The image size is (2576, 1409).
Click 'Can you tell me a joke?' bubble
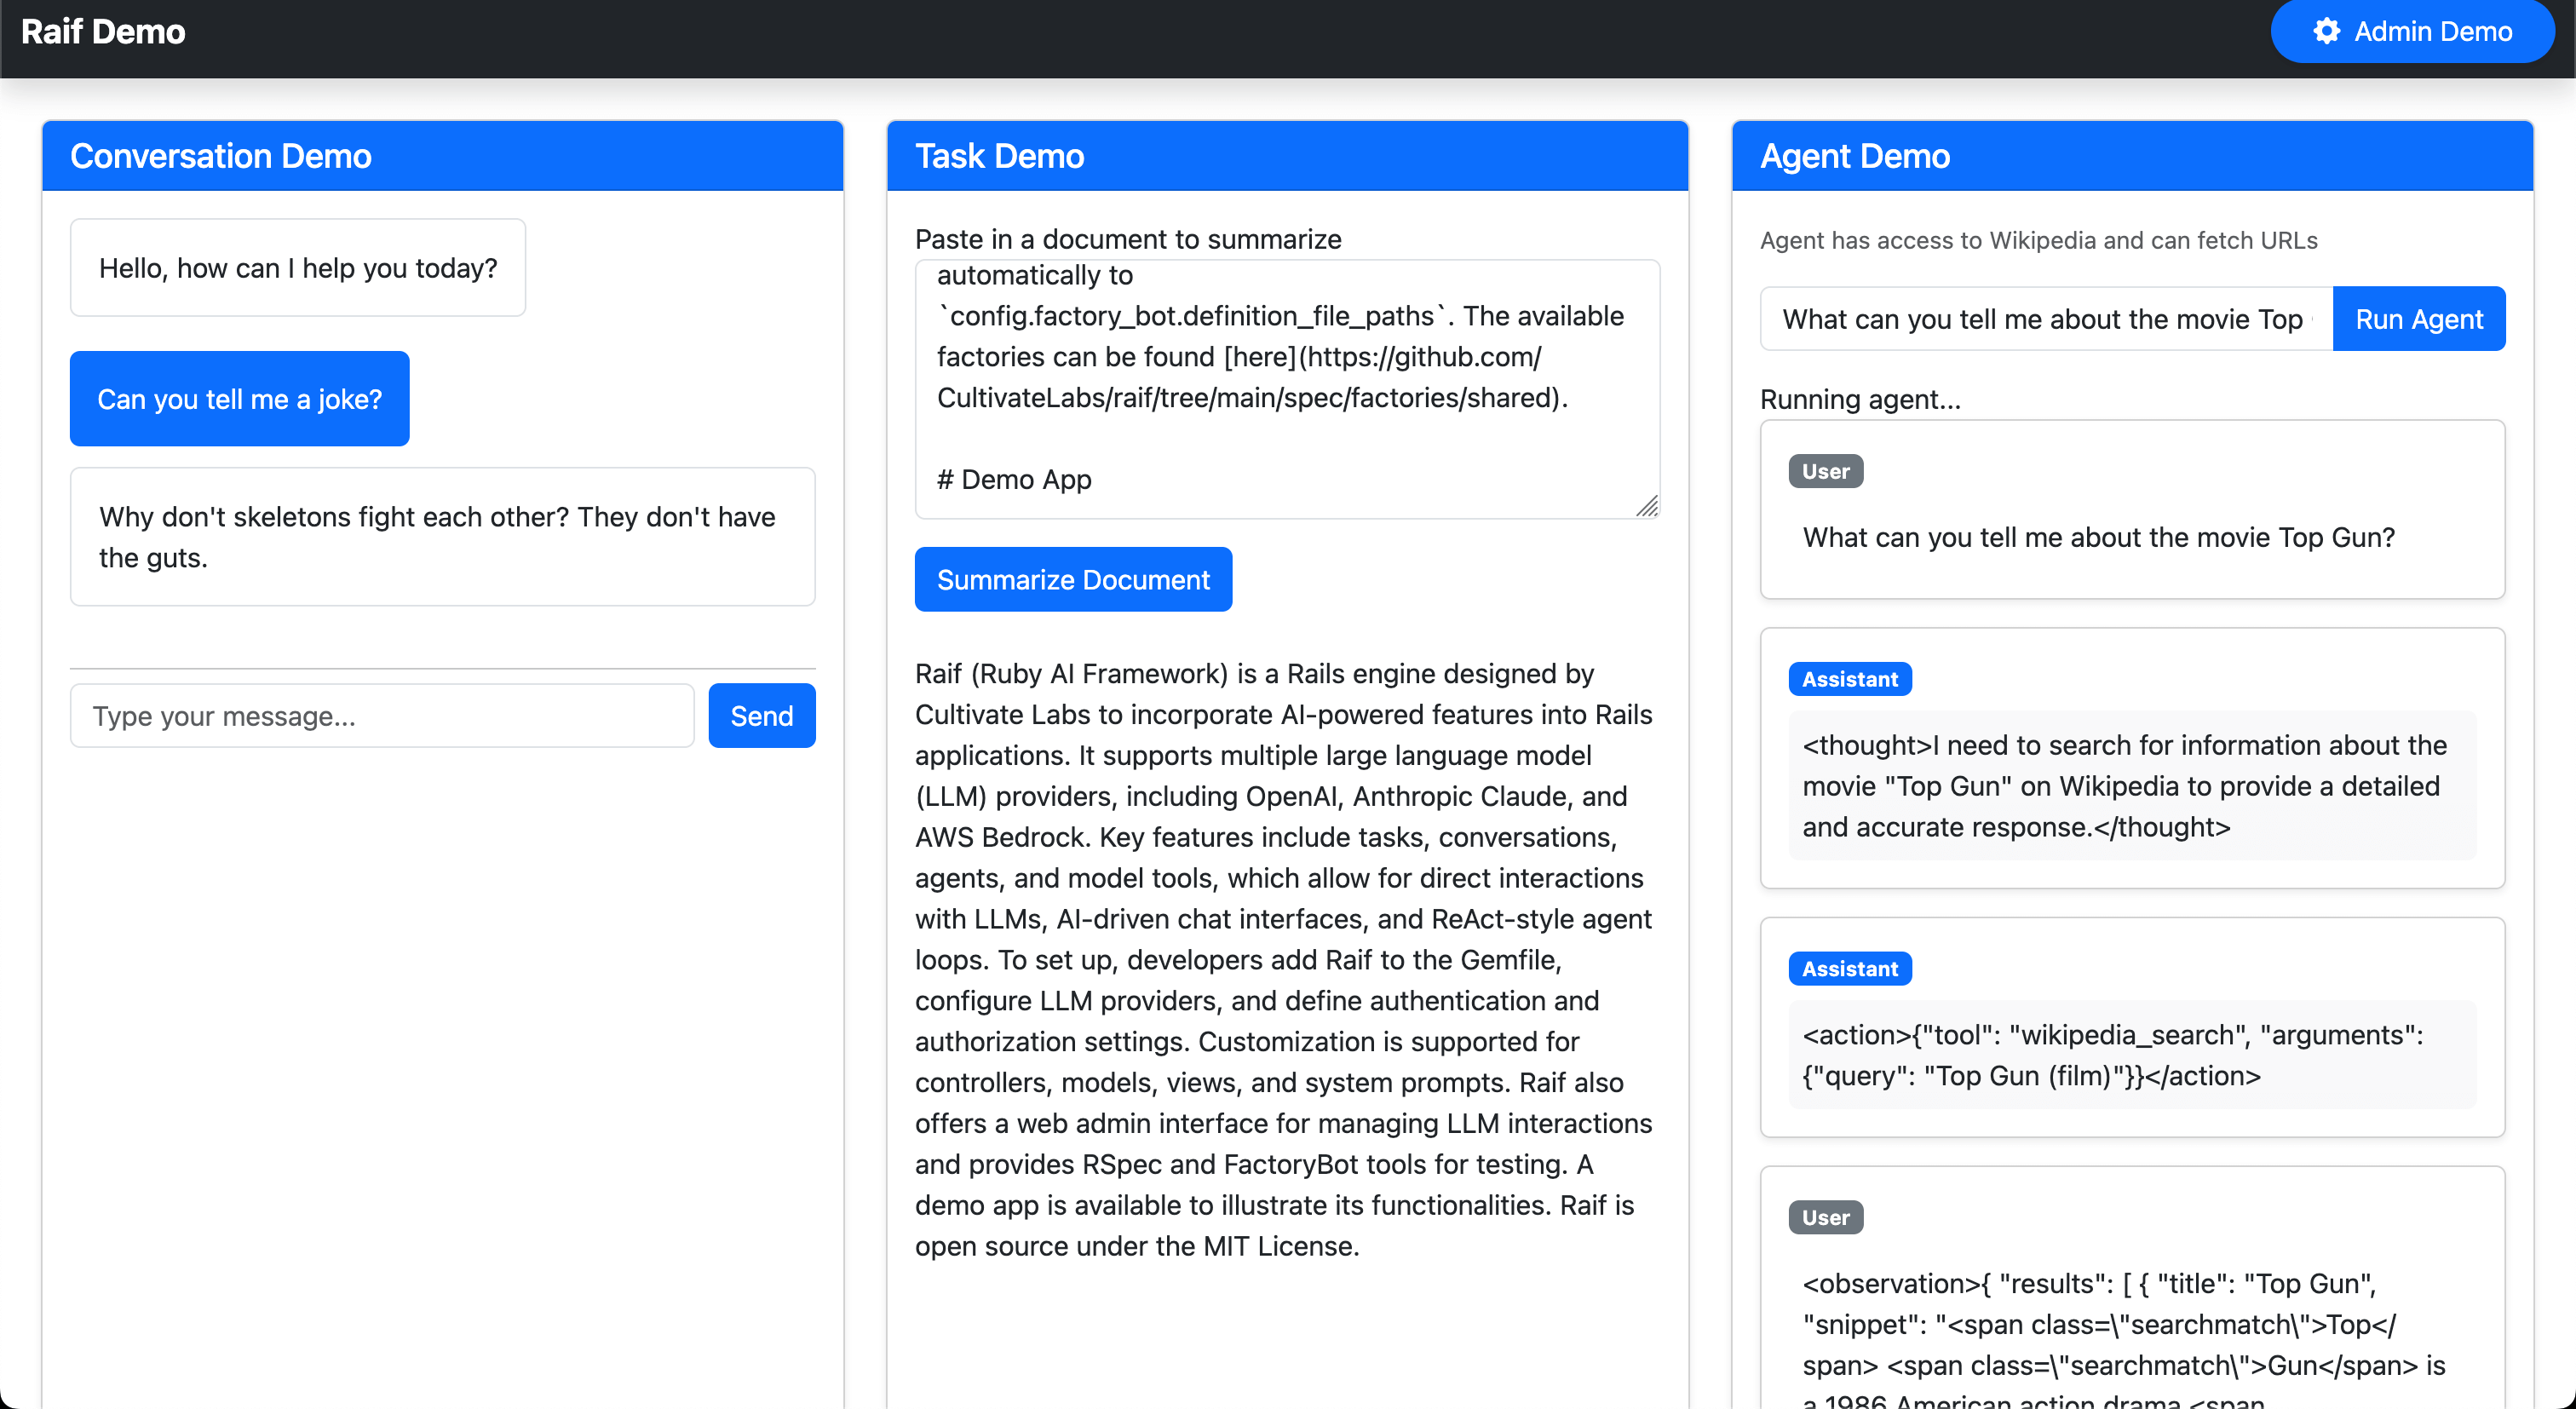[239, 399]
